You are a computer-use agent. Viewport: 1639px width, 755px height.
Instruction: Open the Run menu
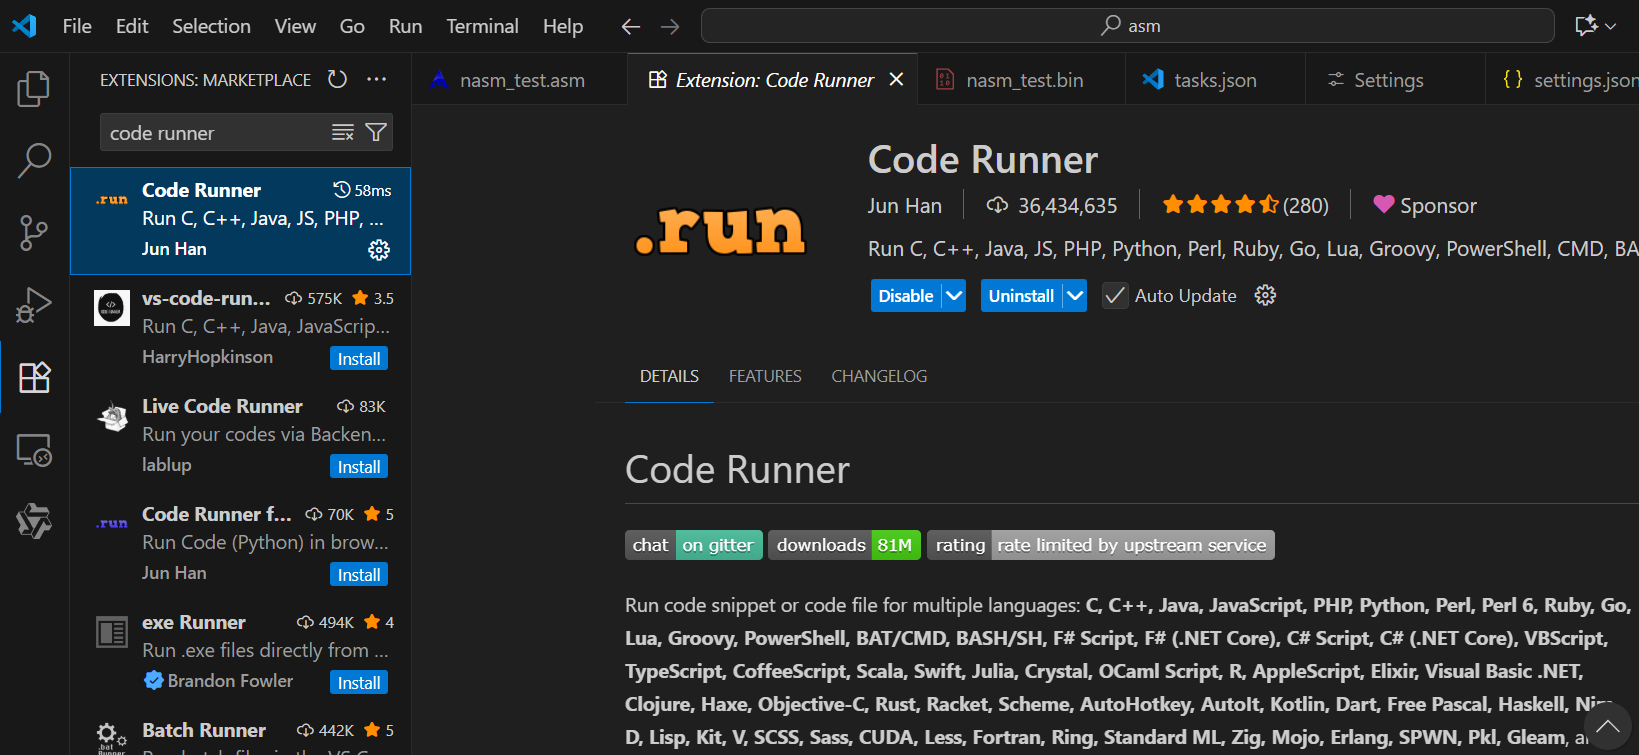pyautogui.click(x=405, y=26)
